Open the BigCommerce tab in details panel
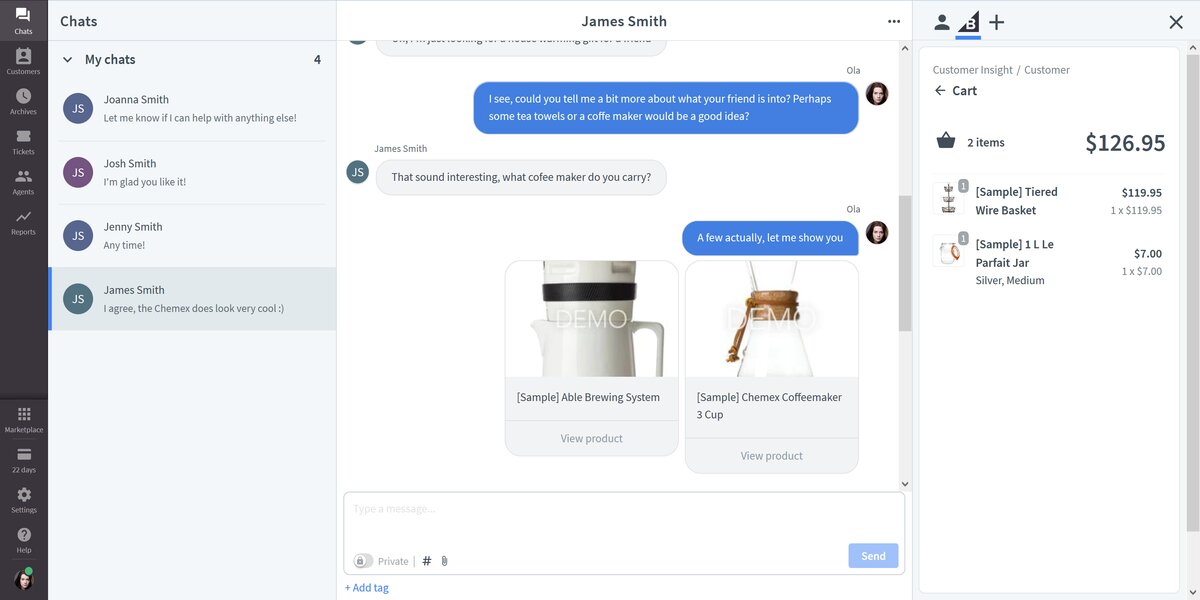Image resolution: width=1200 pixels, height=600 pixels. tap(968, 22)
